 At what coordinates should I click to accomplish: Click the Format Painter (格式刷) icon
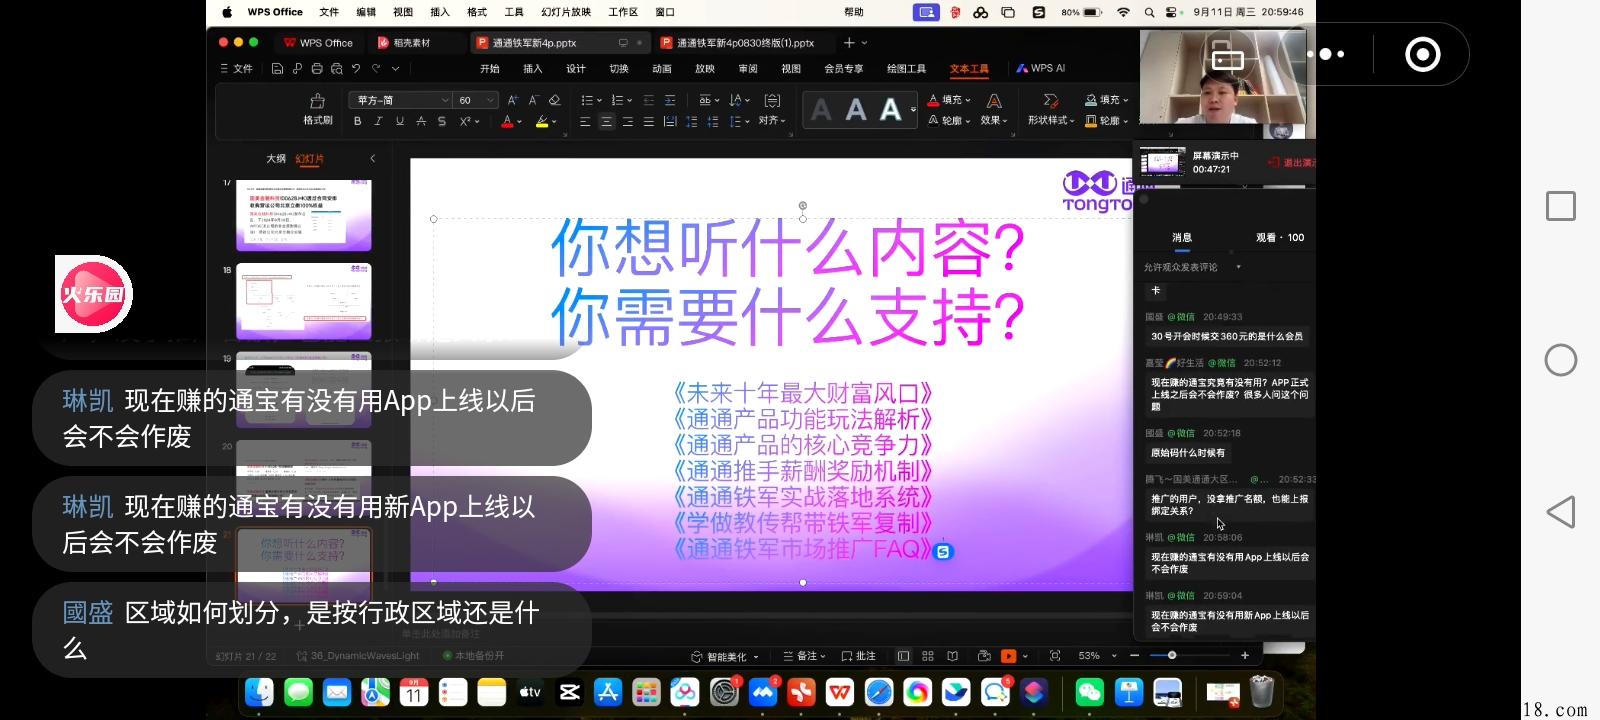(x=317, y=109)
